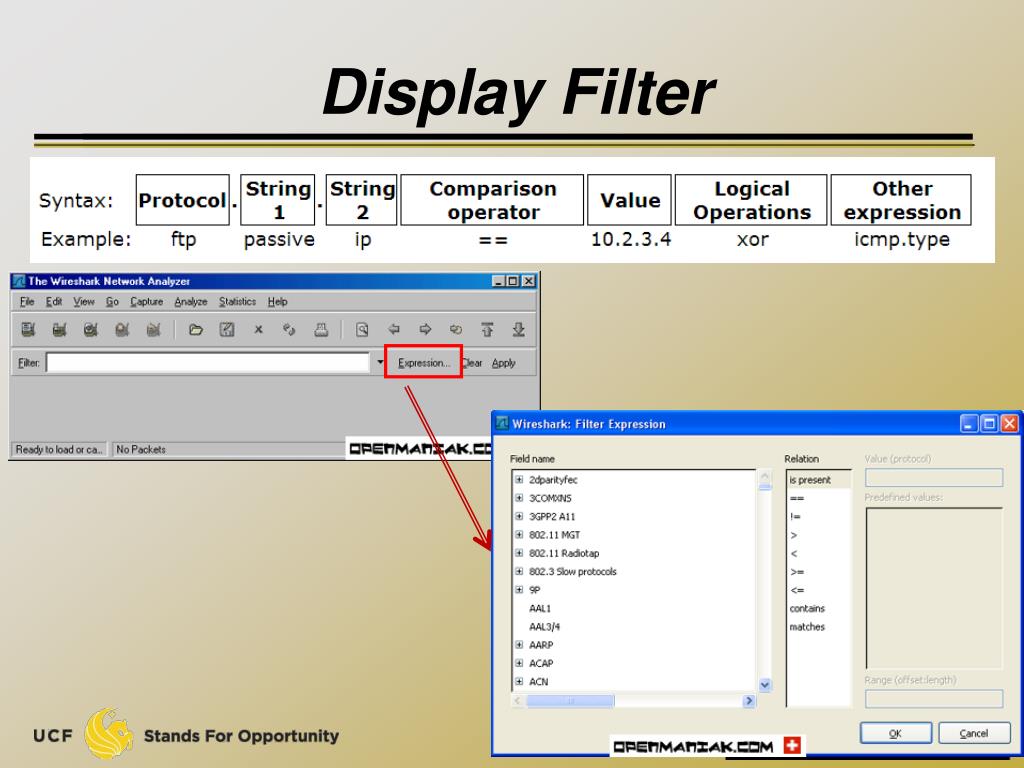The height and width of the screenshot is (768, 1024).
Task: Apply the display filter
Action: (x=504, y=363)
